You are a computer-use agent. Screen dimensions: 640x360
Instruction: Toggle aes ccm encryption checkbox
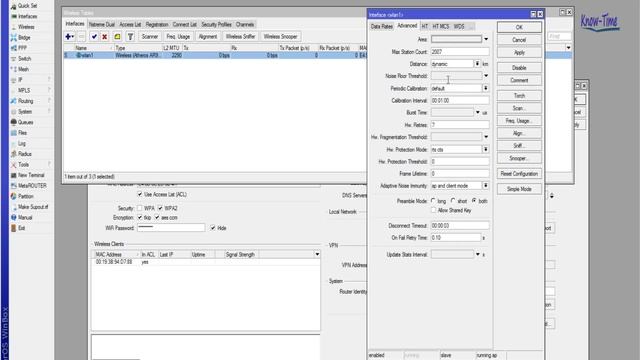point(157,218)
